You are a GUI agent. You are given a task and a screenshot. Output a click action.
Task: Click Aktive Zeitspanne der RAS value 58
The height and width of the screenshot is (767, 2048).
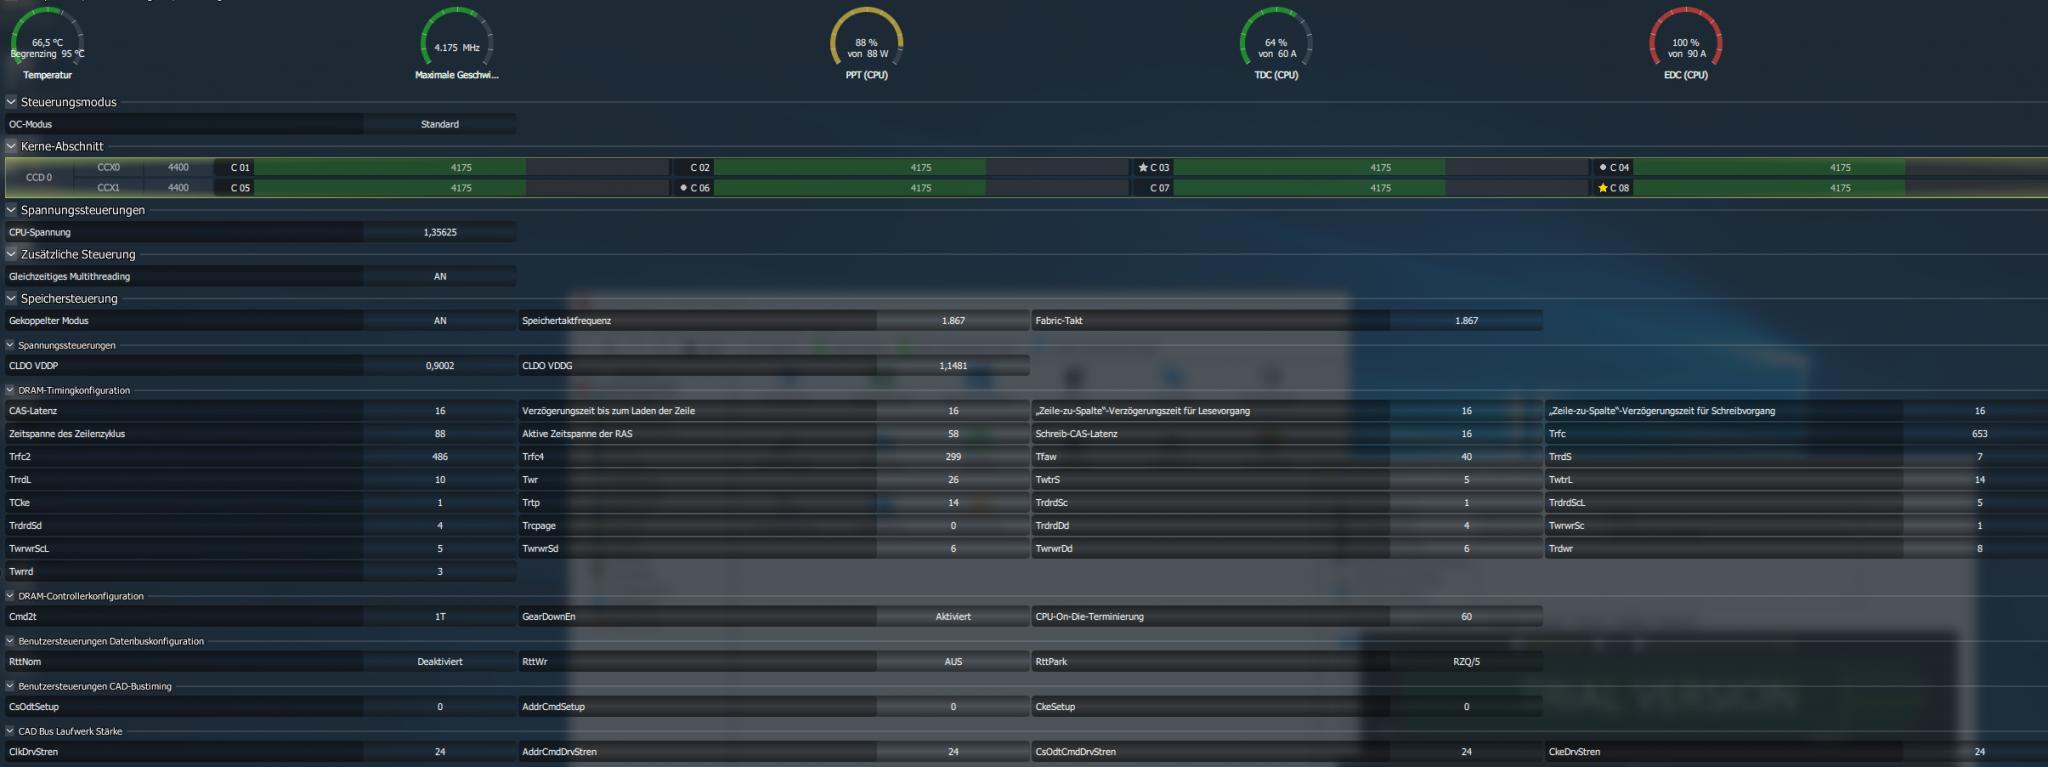(953, 434)
